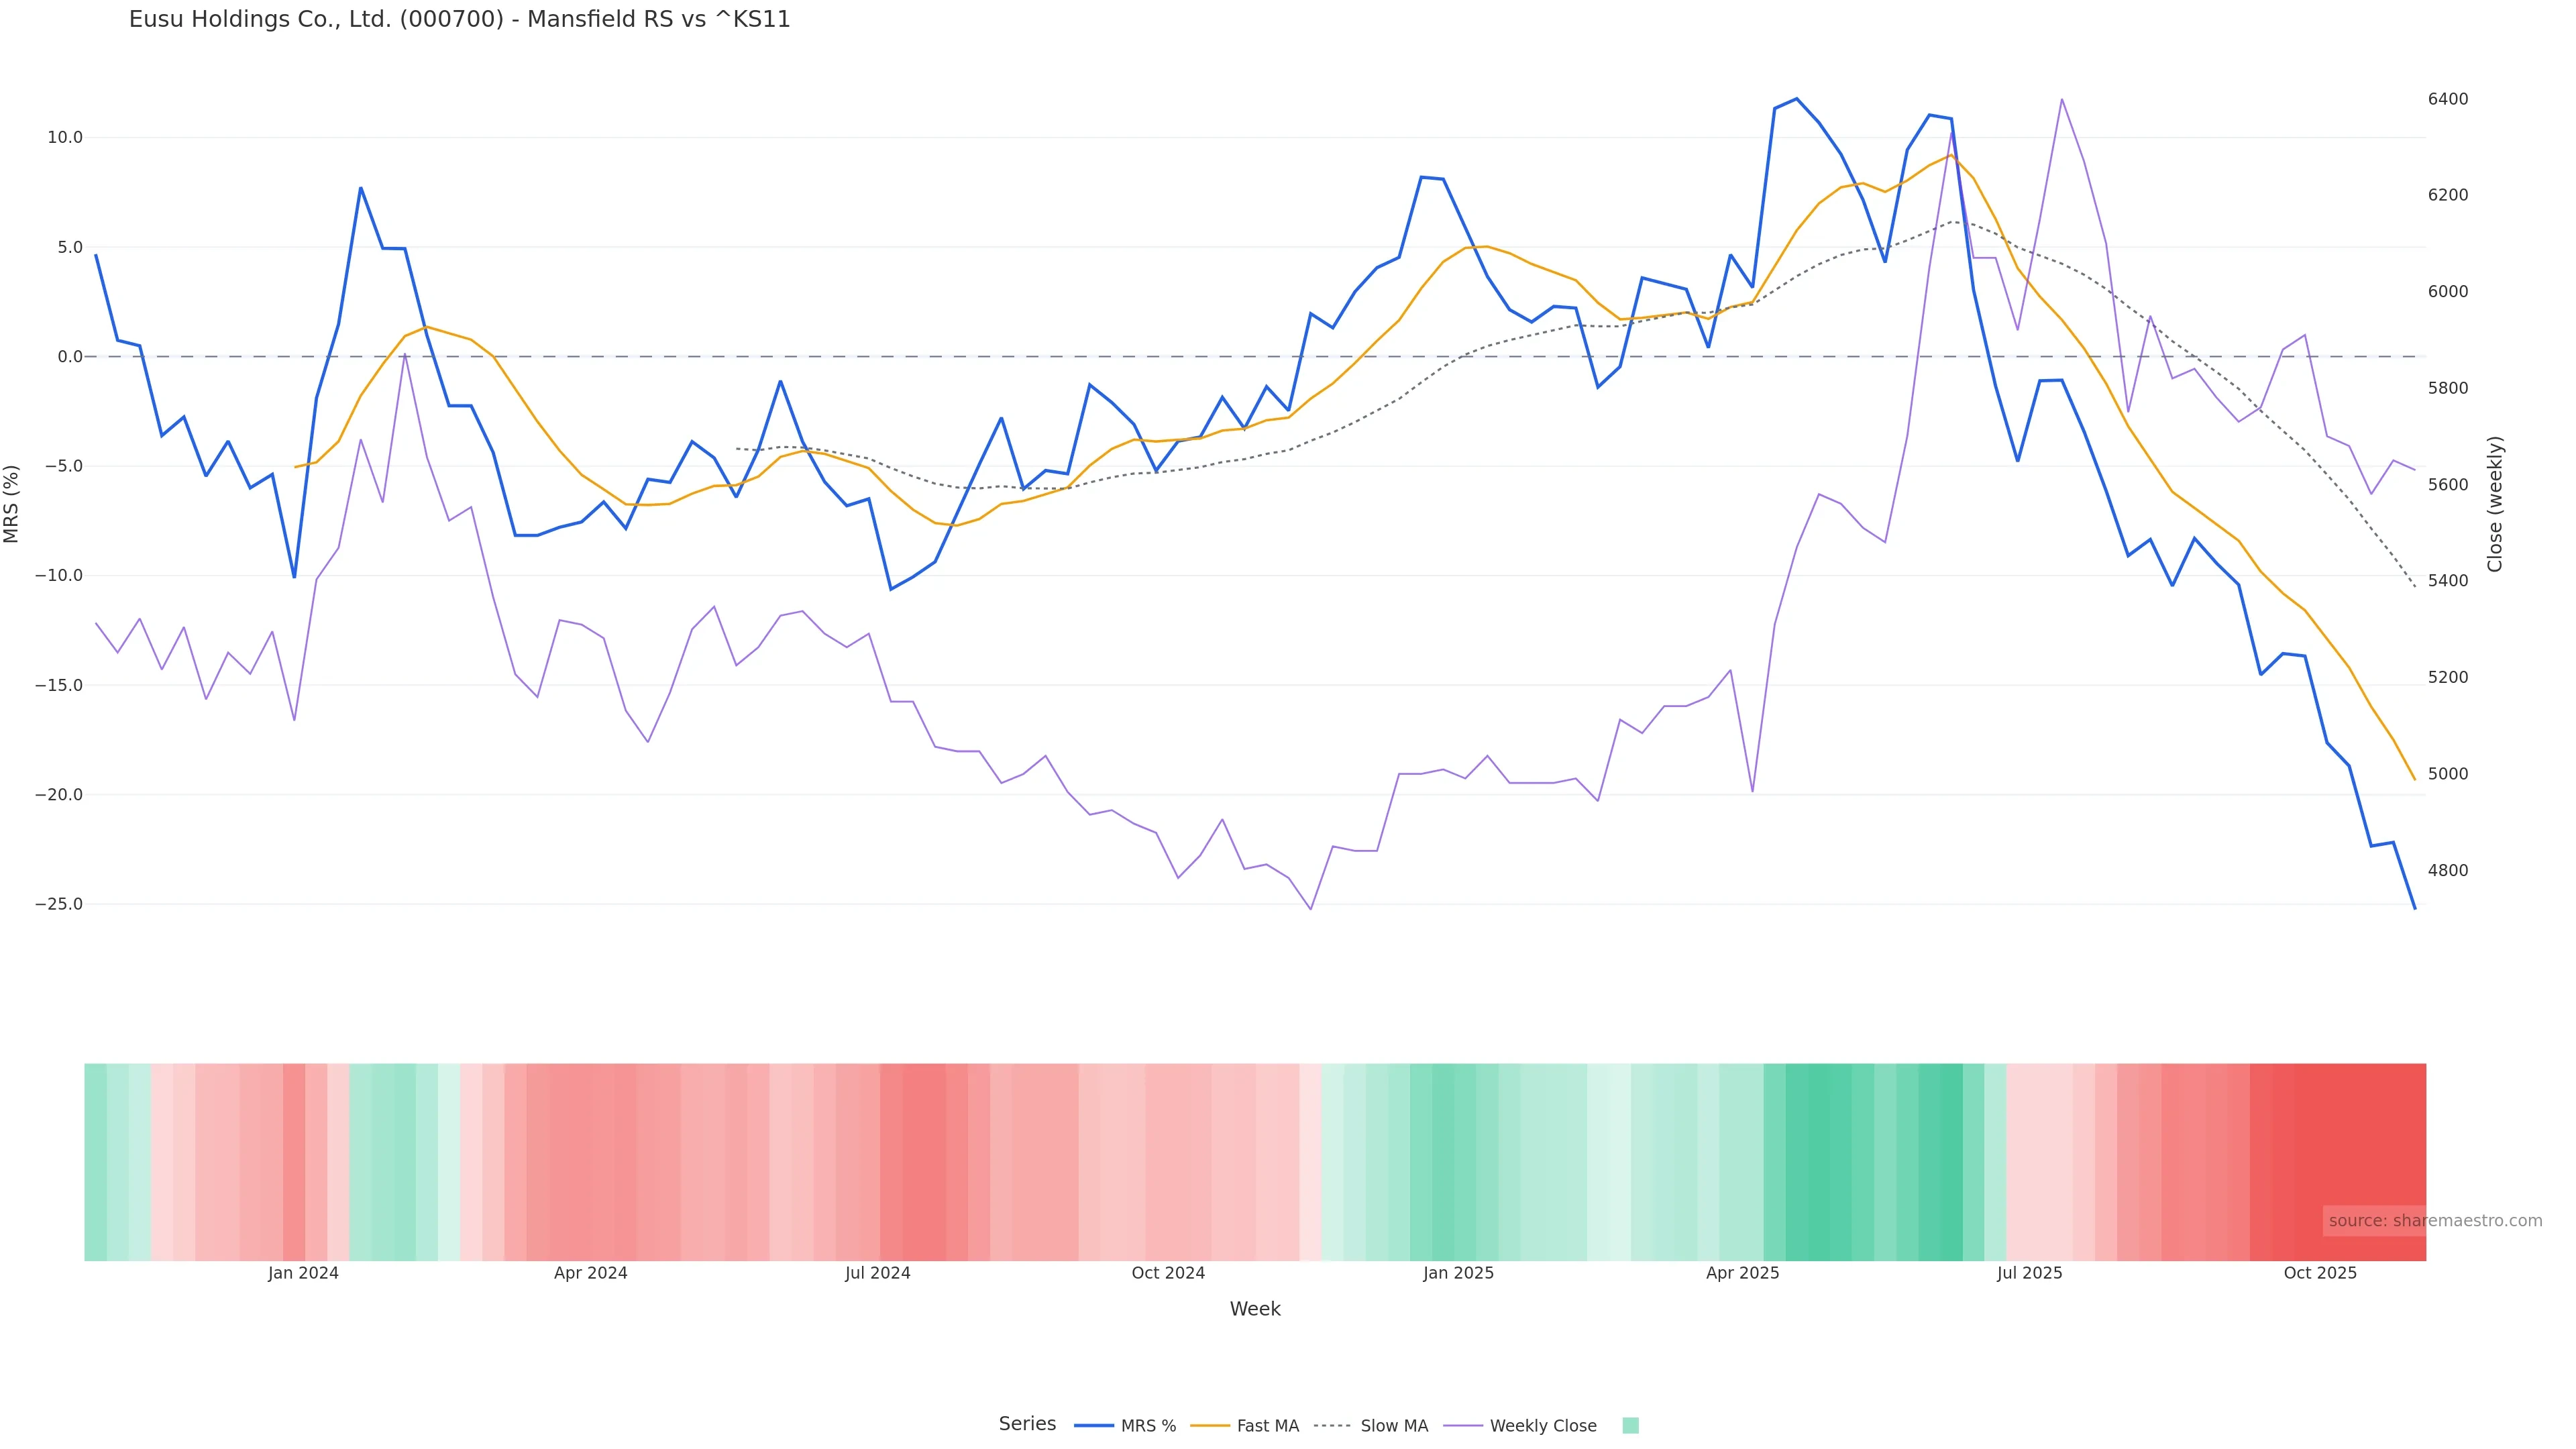The height and width of the screenshot is (1449, 2576).
Task: Click the 'Apr 2025' x-axis tick label
Action: tap(1742, 1273)
